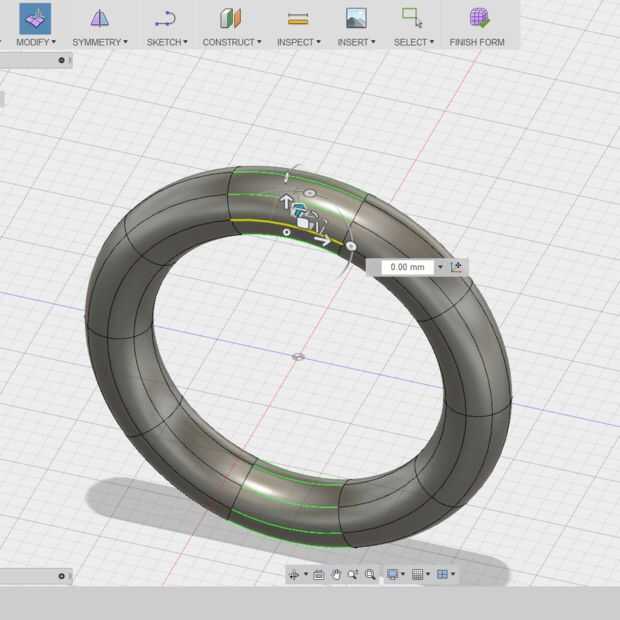The height and width of the screenshot is (620, 620).
Task: Open the SELECT dropdown menu
Action: 414,42
